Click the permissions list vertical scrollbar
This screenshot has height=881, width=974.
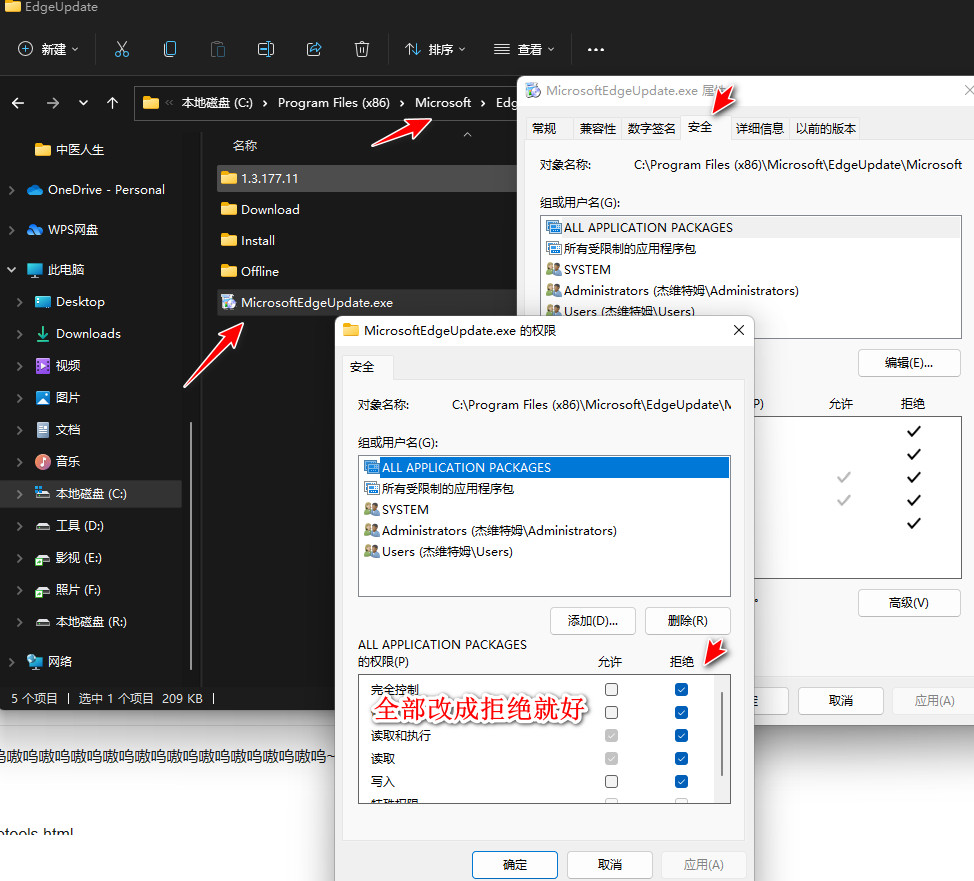click(722, 734)
